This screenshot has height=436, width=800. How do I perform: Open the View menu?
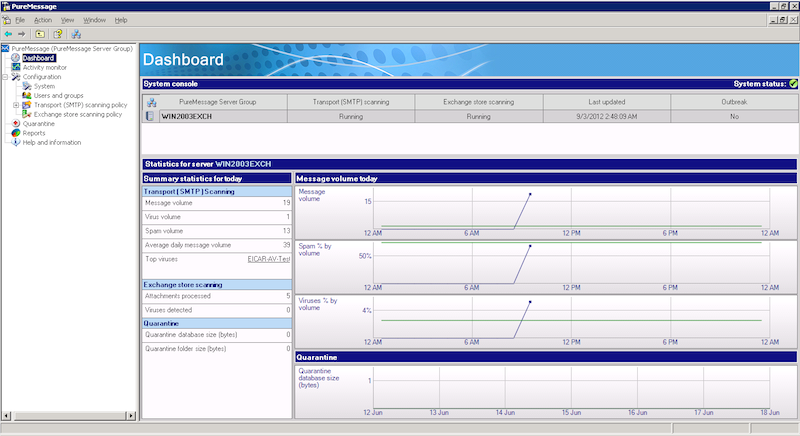[67, 20]
